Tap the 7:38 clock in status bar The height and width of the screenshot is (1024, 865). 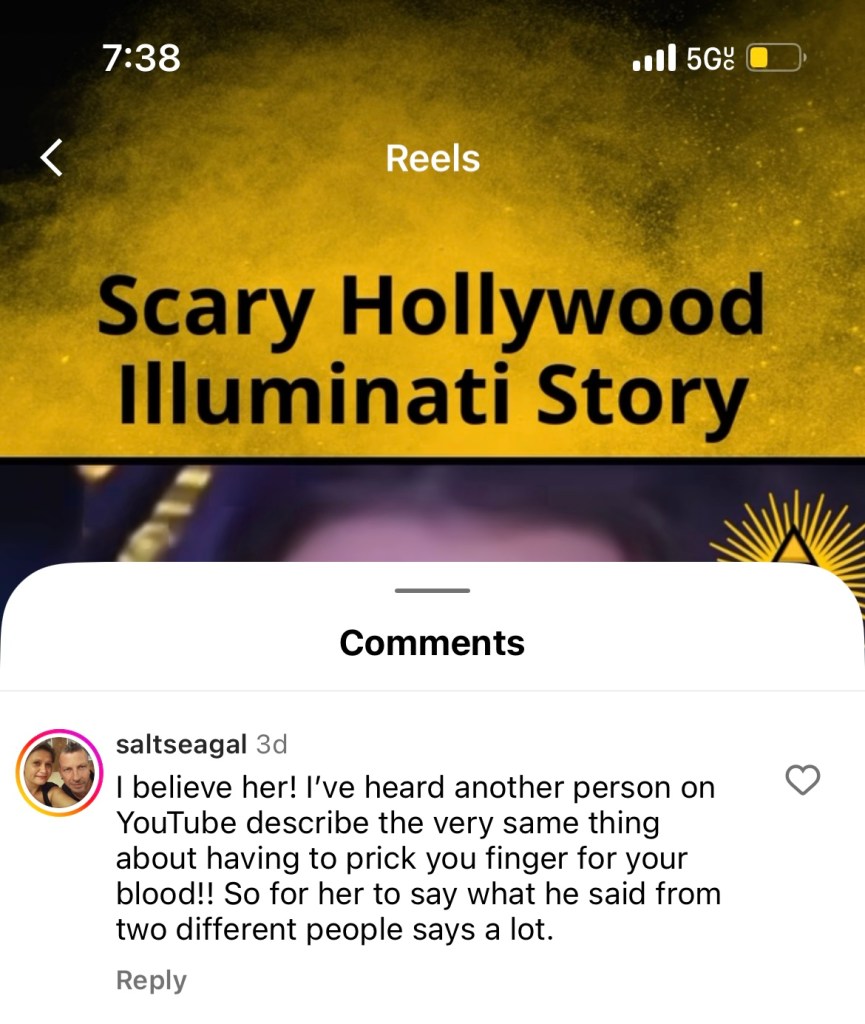point(141,57)
